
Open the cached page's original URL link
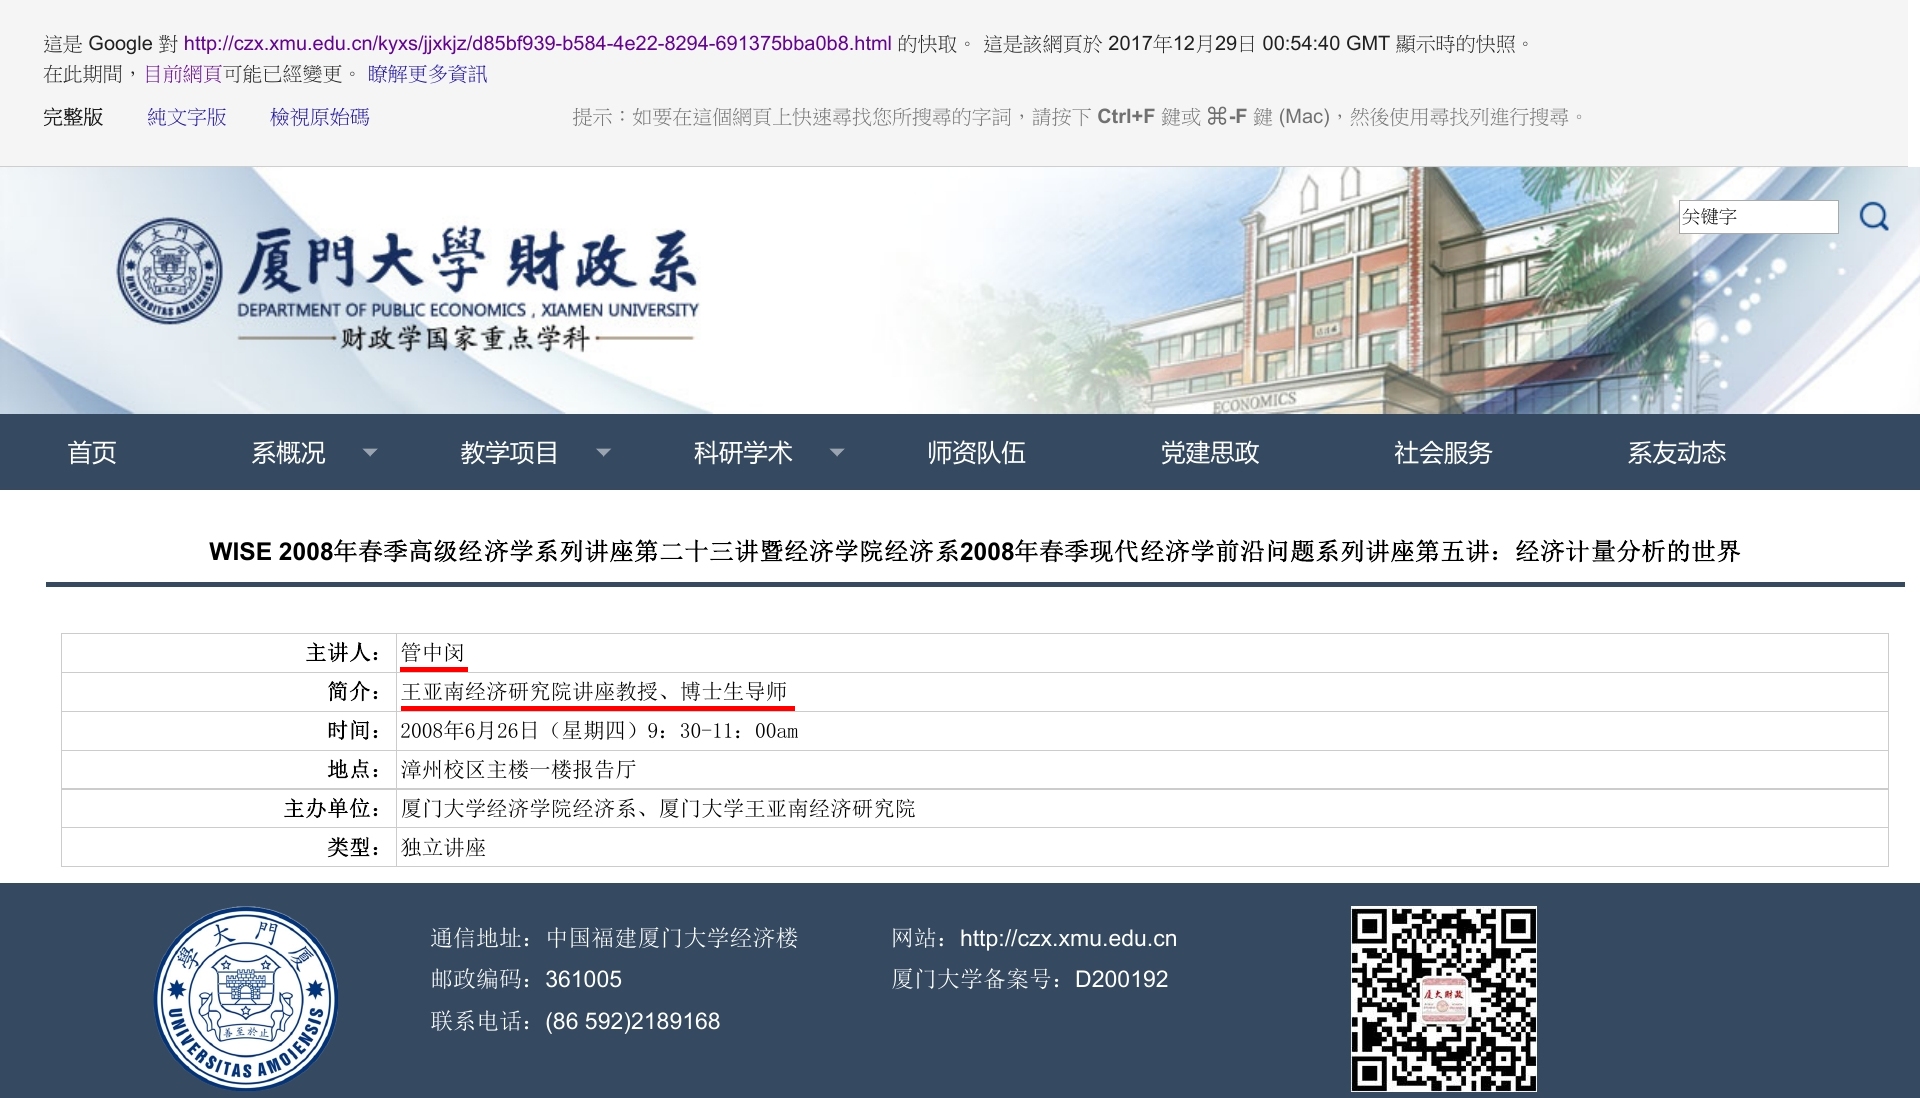tap(537, 43)
